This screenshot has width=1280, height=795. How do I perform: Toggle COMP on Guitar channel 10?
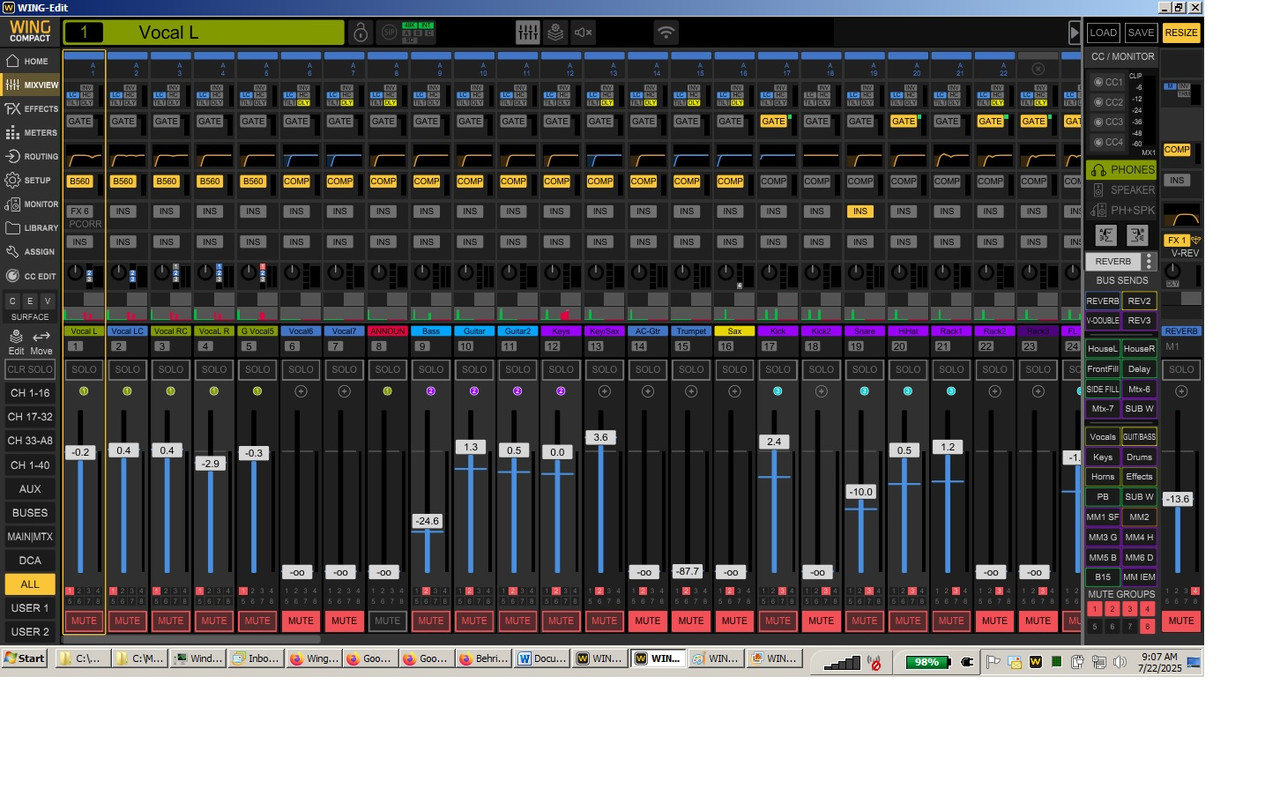click(470, 181)
